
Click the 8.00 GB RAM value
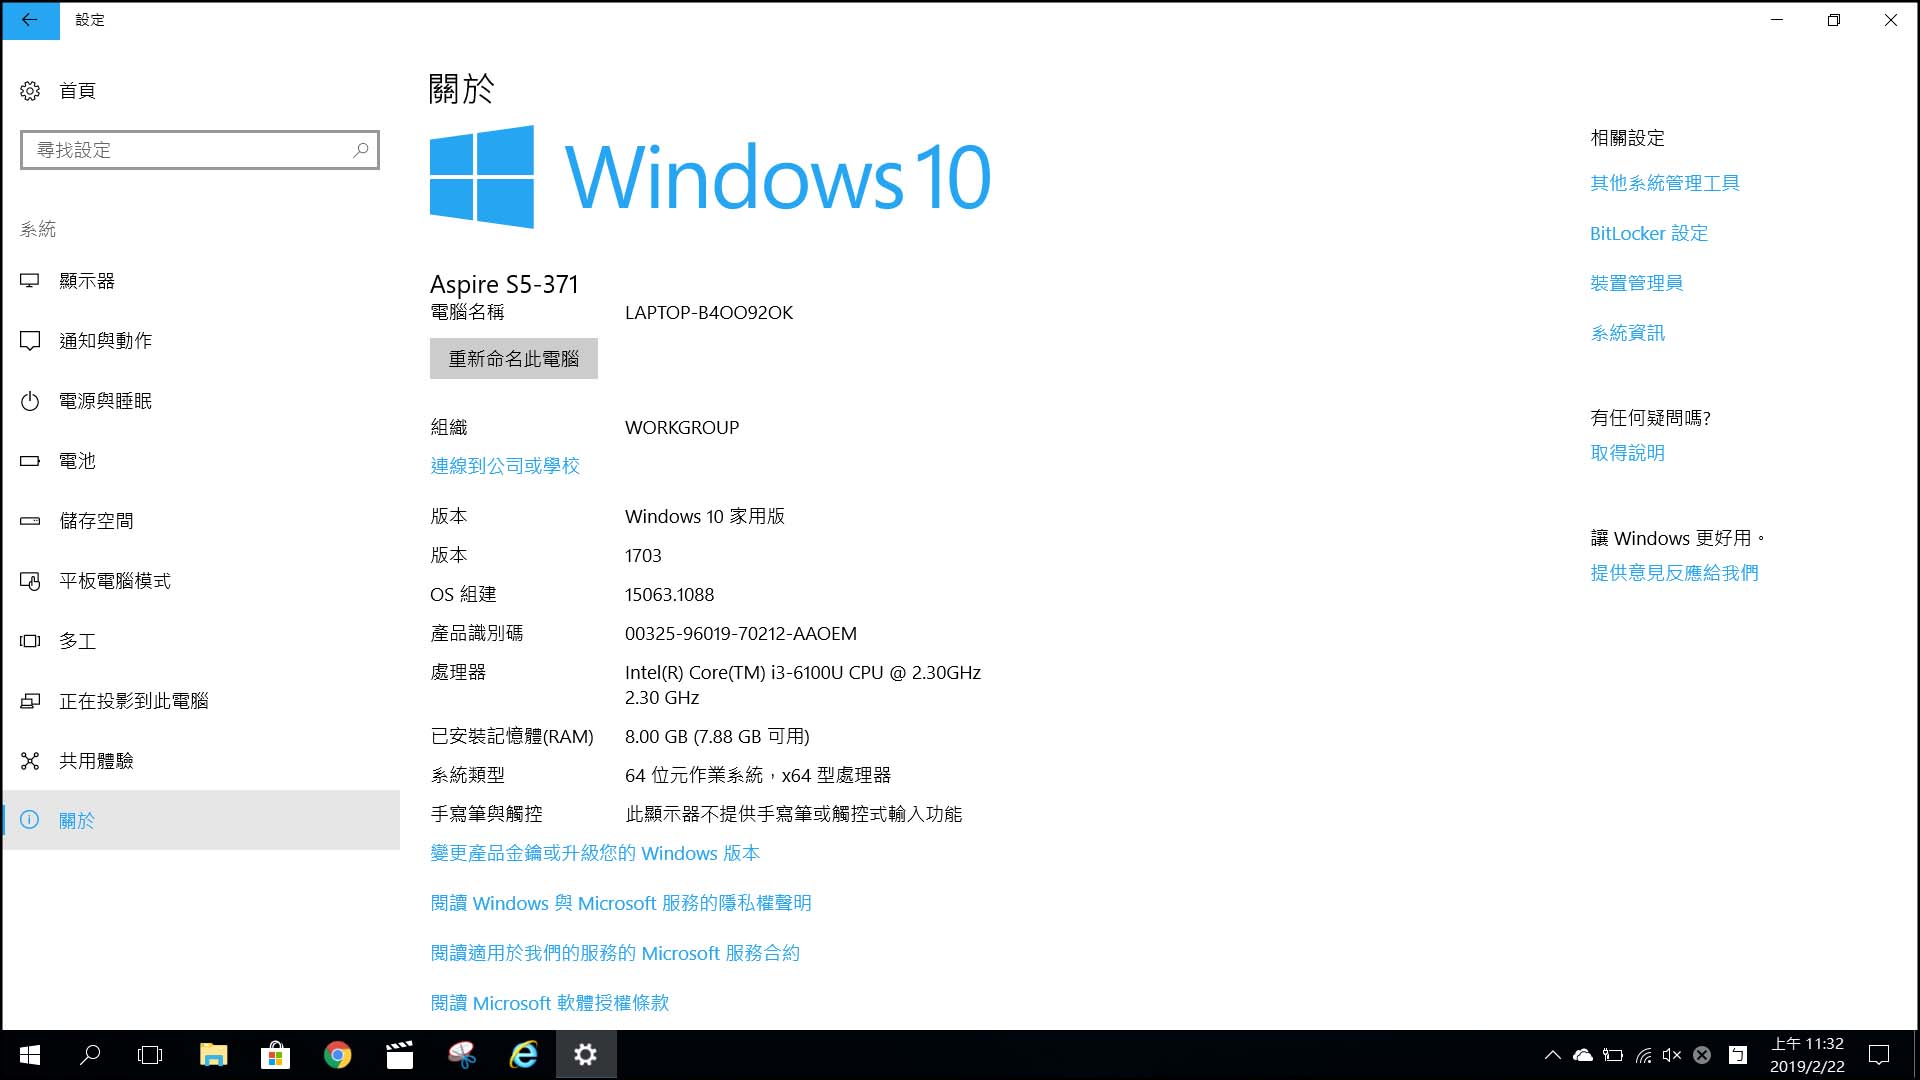[x=717, y=737]
